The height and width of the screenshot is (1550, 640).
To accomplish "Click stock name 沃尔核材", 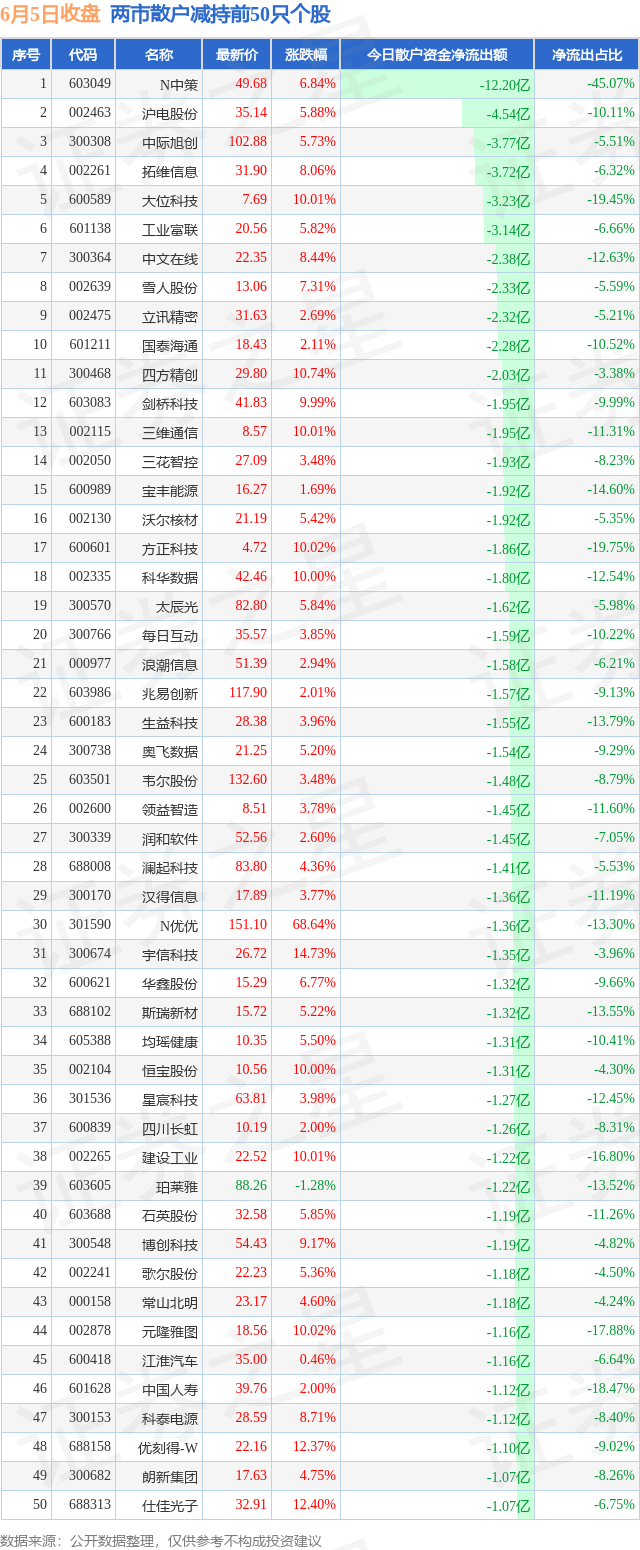I will (170, 519).
